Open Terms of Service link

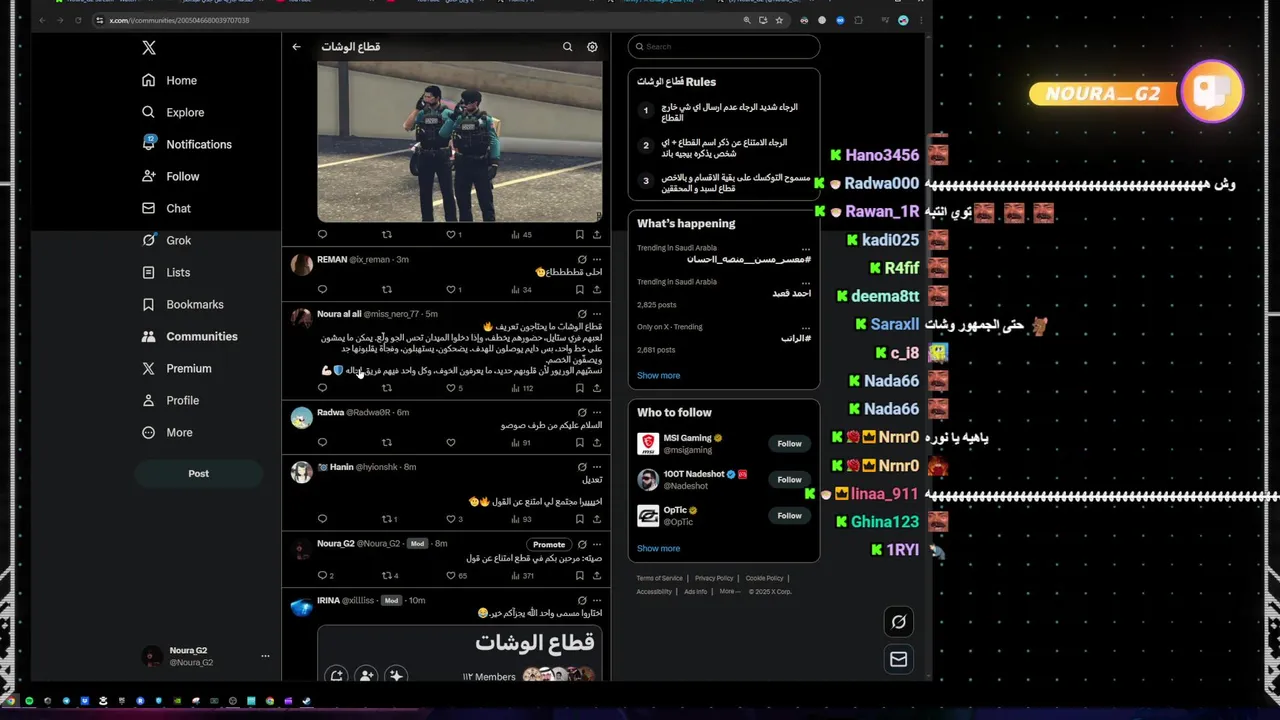click(x=660, y=578)
